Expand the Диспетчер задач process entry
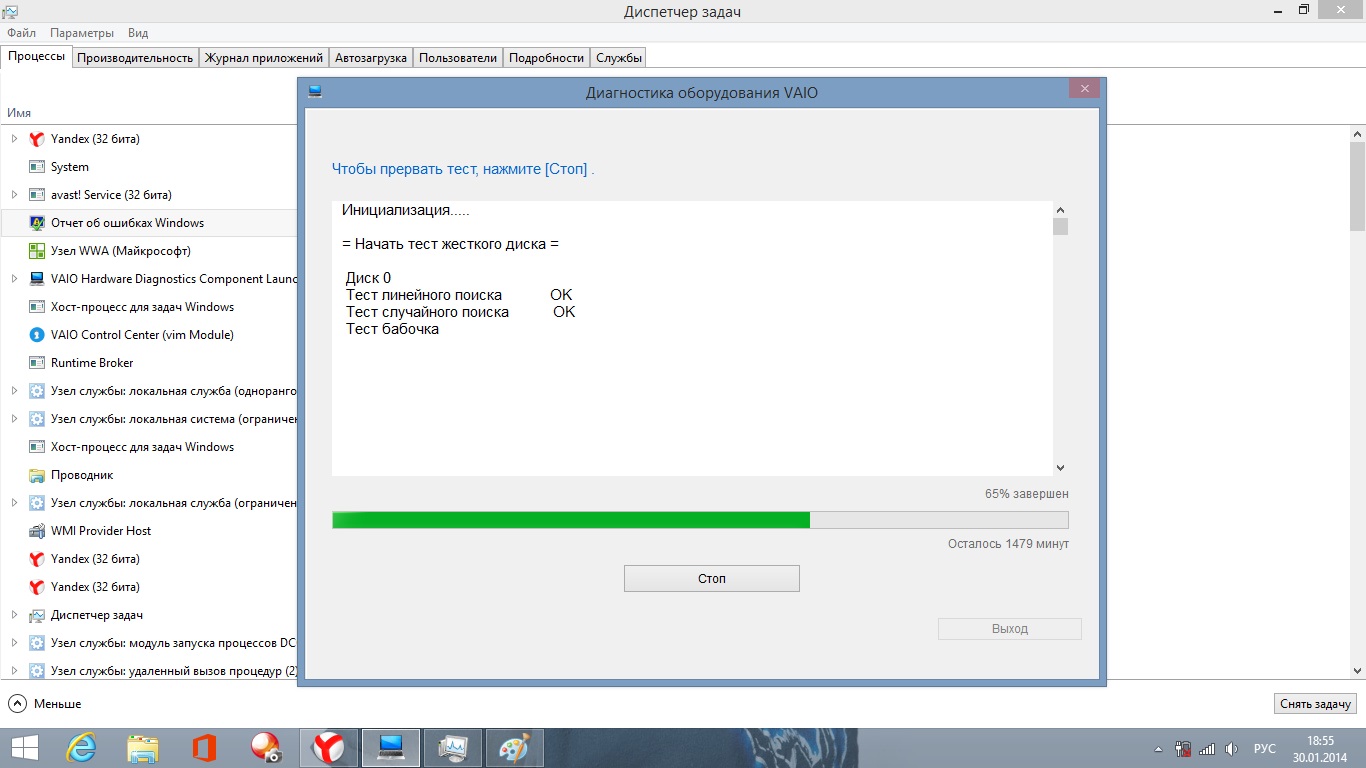Viewport: 1366px width, 768px height. (14, 615)
